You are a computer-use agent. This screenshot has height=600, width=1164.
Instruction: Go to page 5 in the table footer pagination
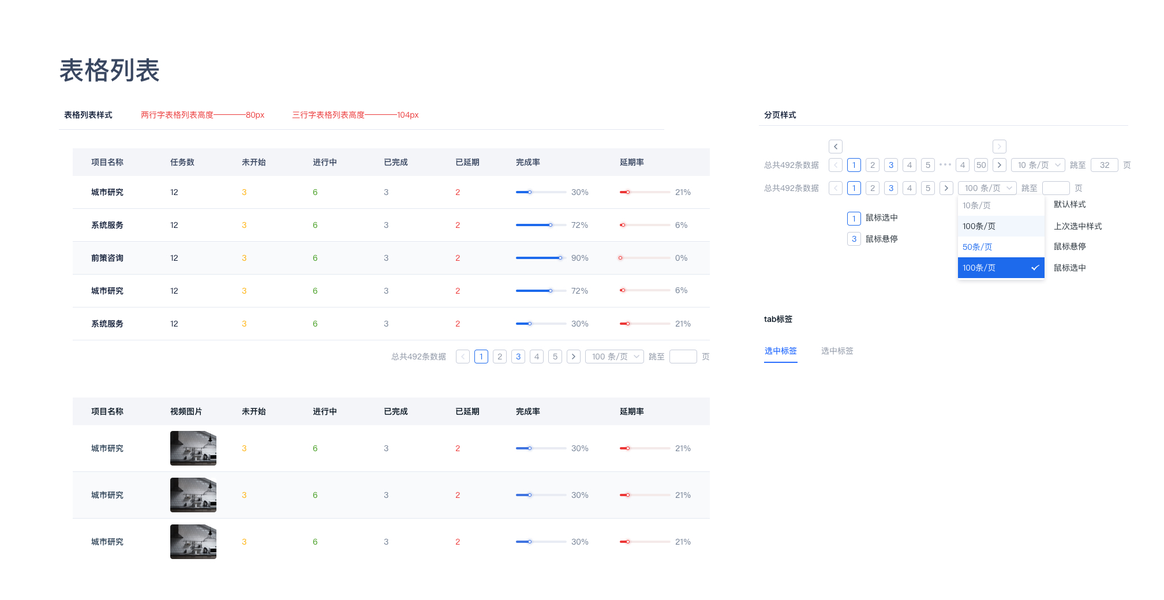[x=555, y=356]
